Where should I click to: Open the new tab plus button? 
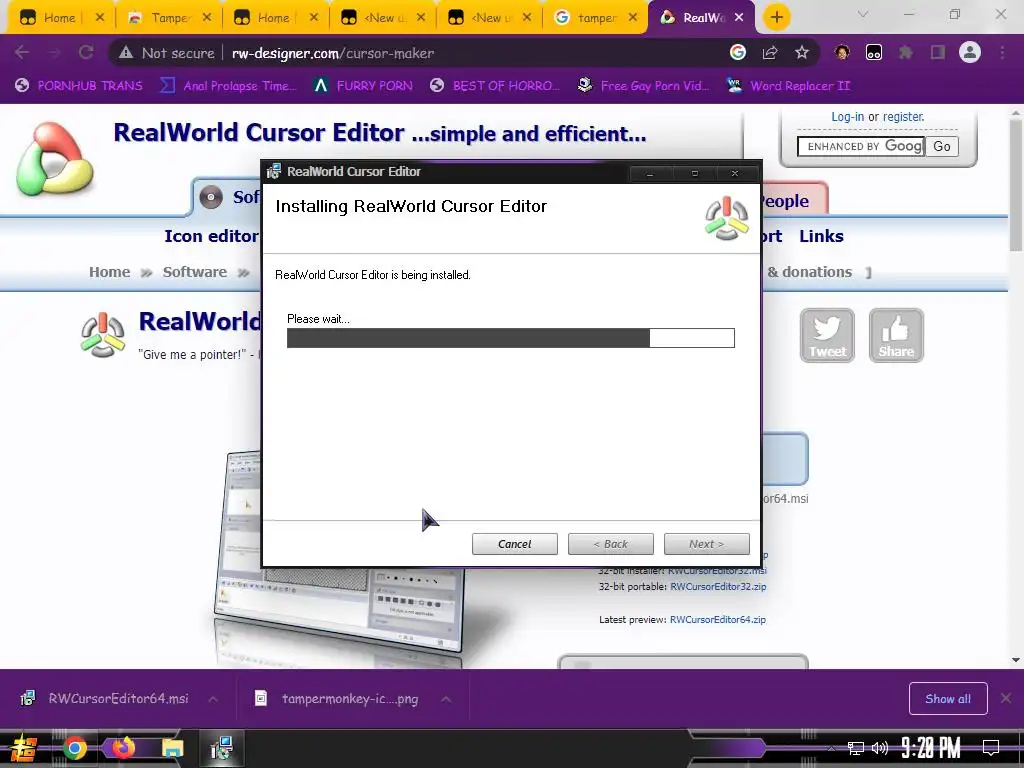click(776, 18)
